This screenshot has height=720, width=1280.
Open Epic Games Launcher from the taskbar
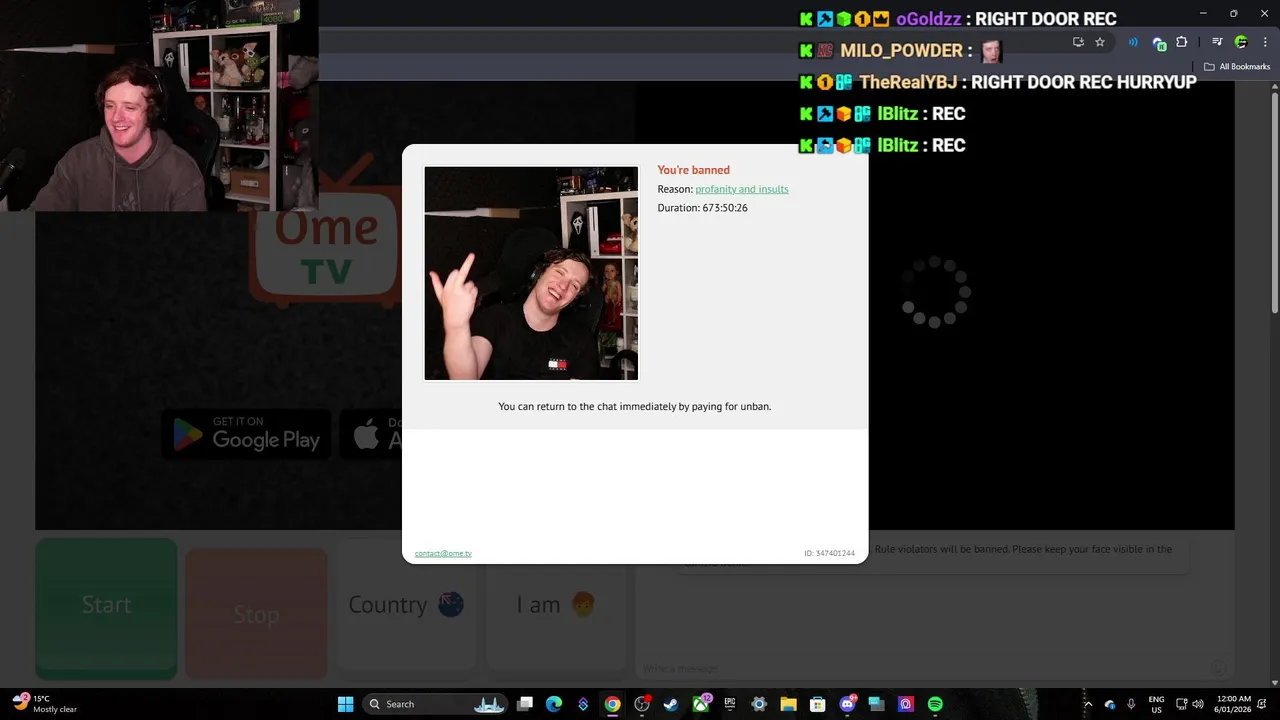[x=730, y=704]
